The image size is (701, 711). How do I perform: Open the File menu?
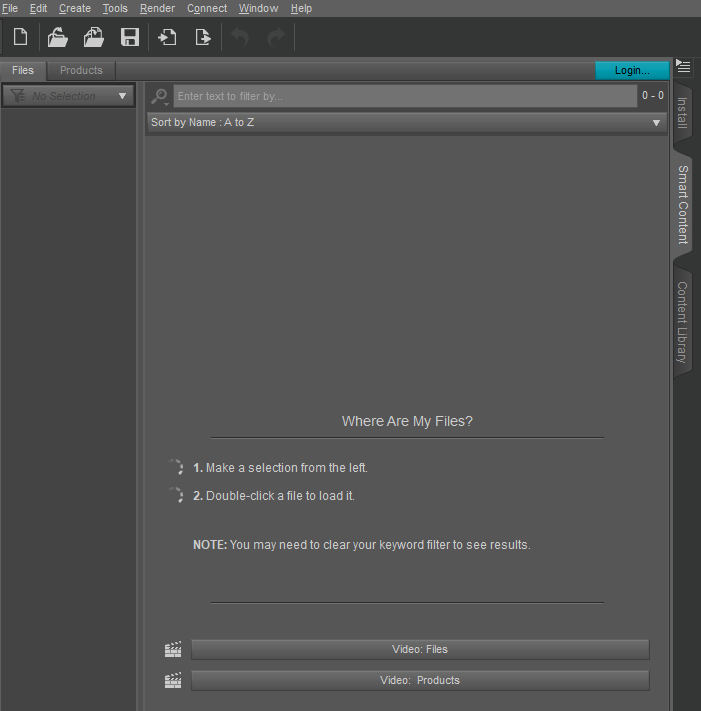(x=10, y=8)
